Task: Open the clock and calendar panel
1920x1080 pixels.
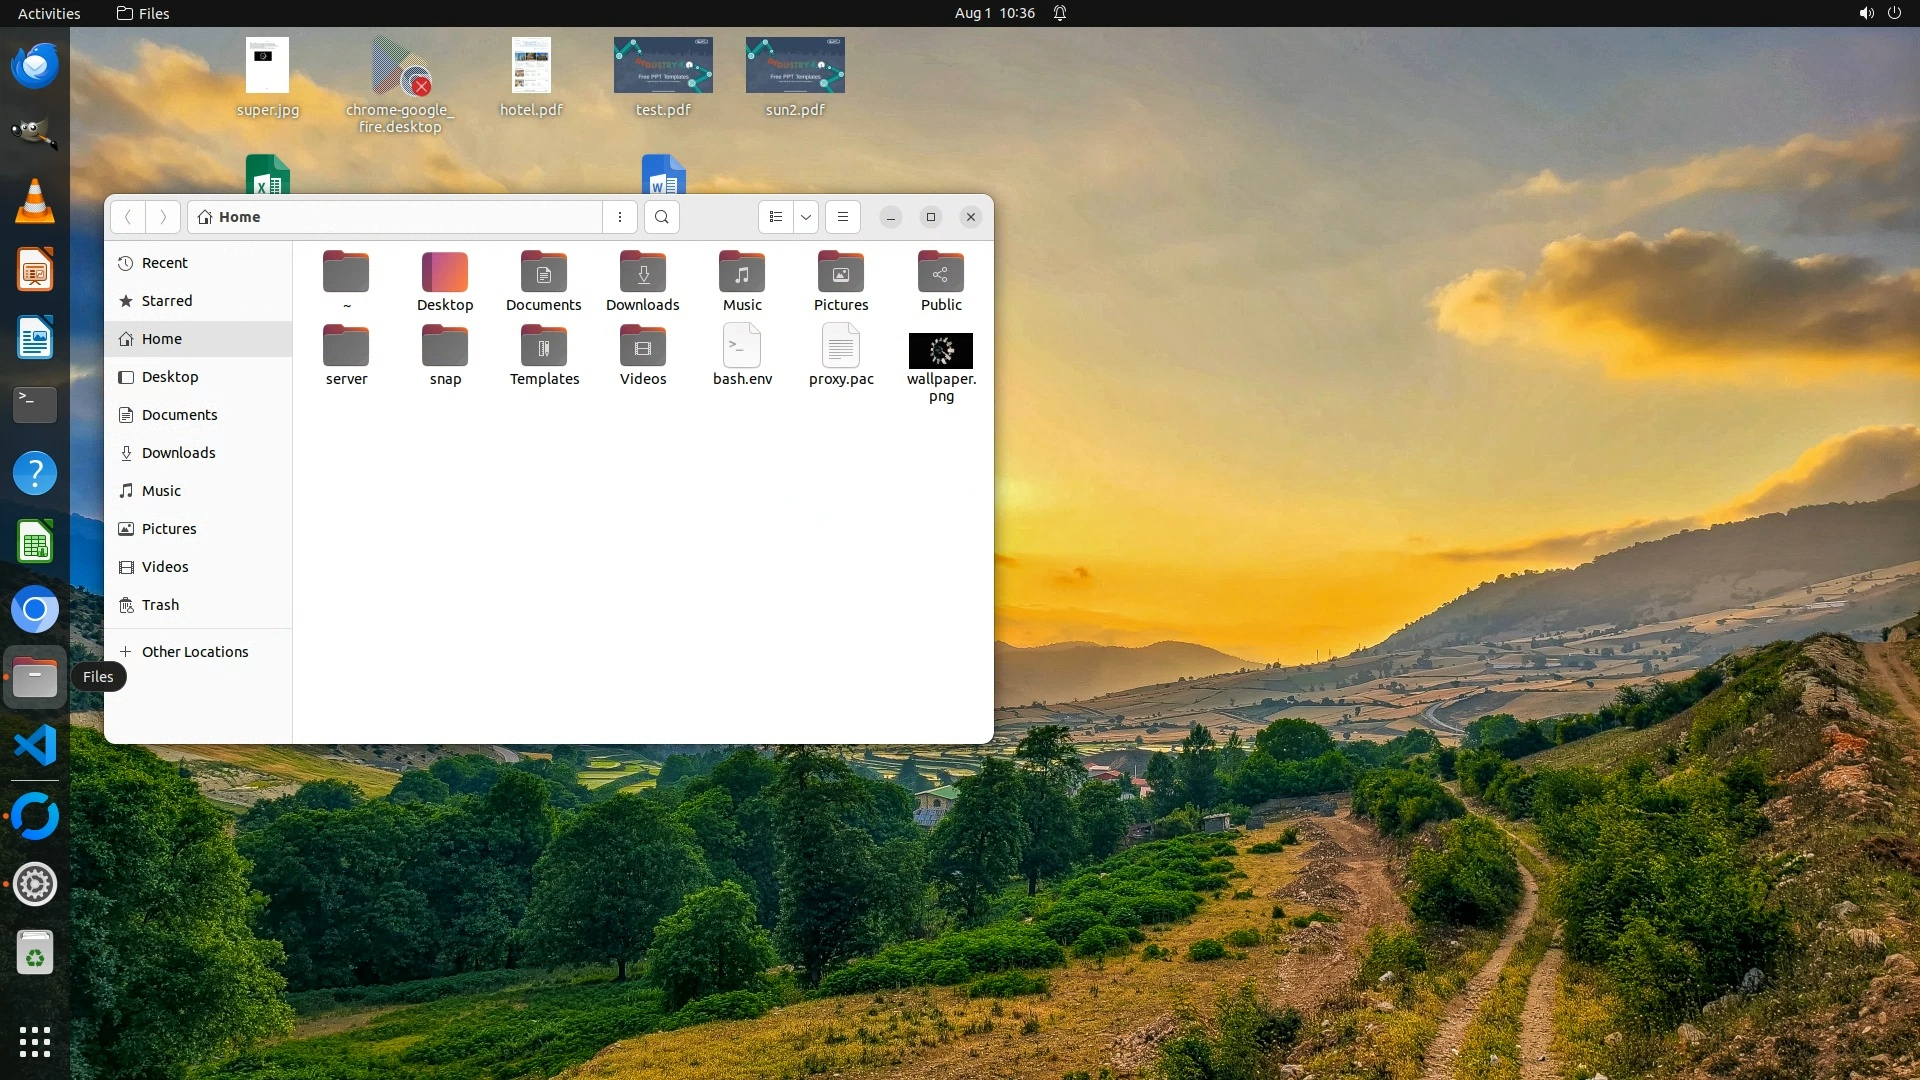Action: (994, 13)
